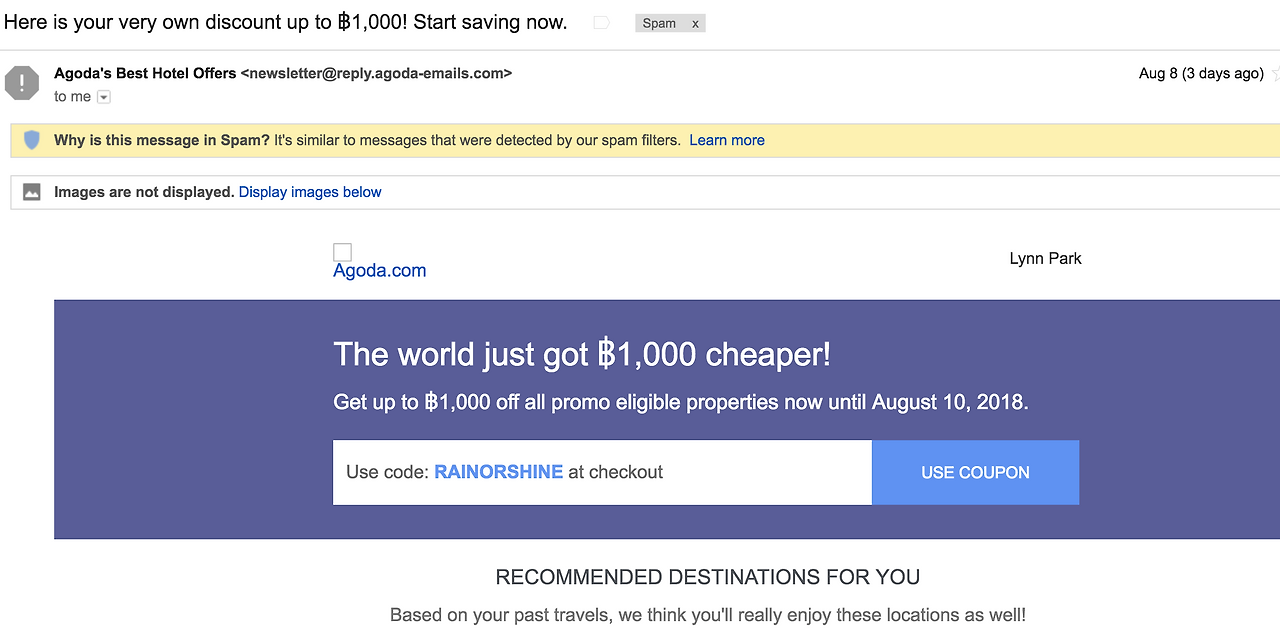The image size is (1280, 635).
Task: Expand the 'to me' recipient details arrow
Action: tap(104, 97)
